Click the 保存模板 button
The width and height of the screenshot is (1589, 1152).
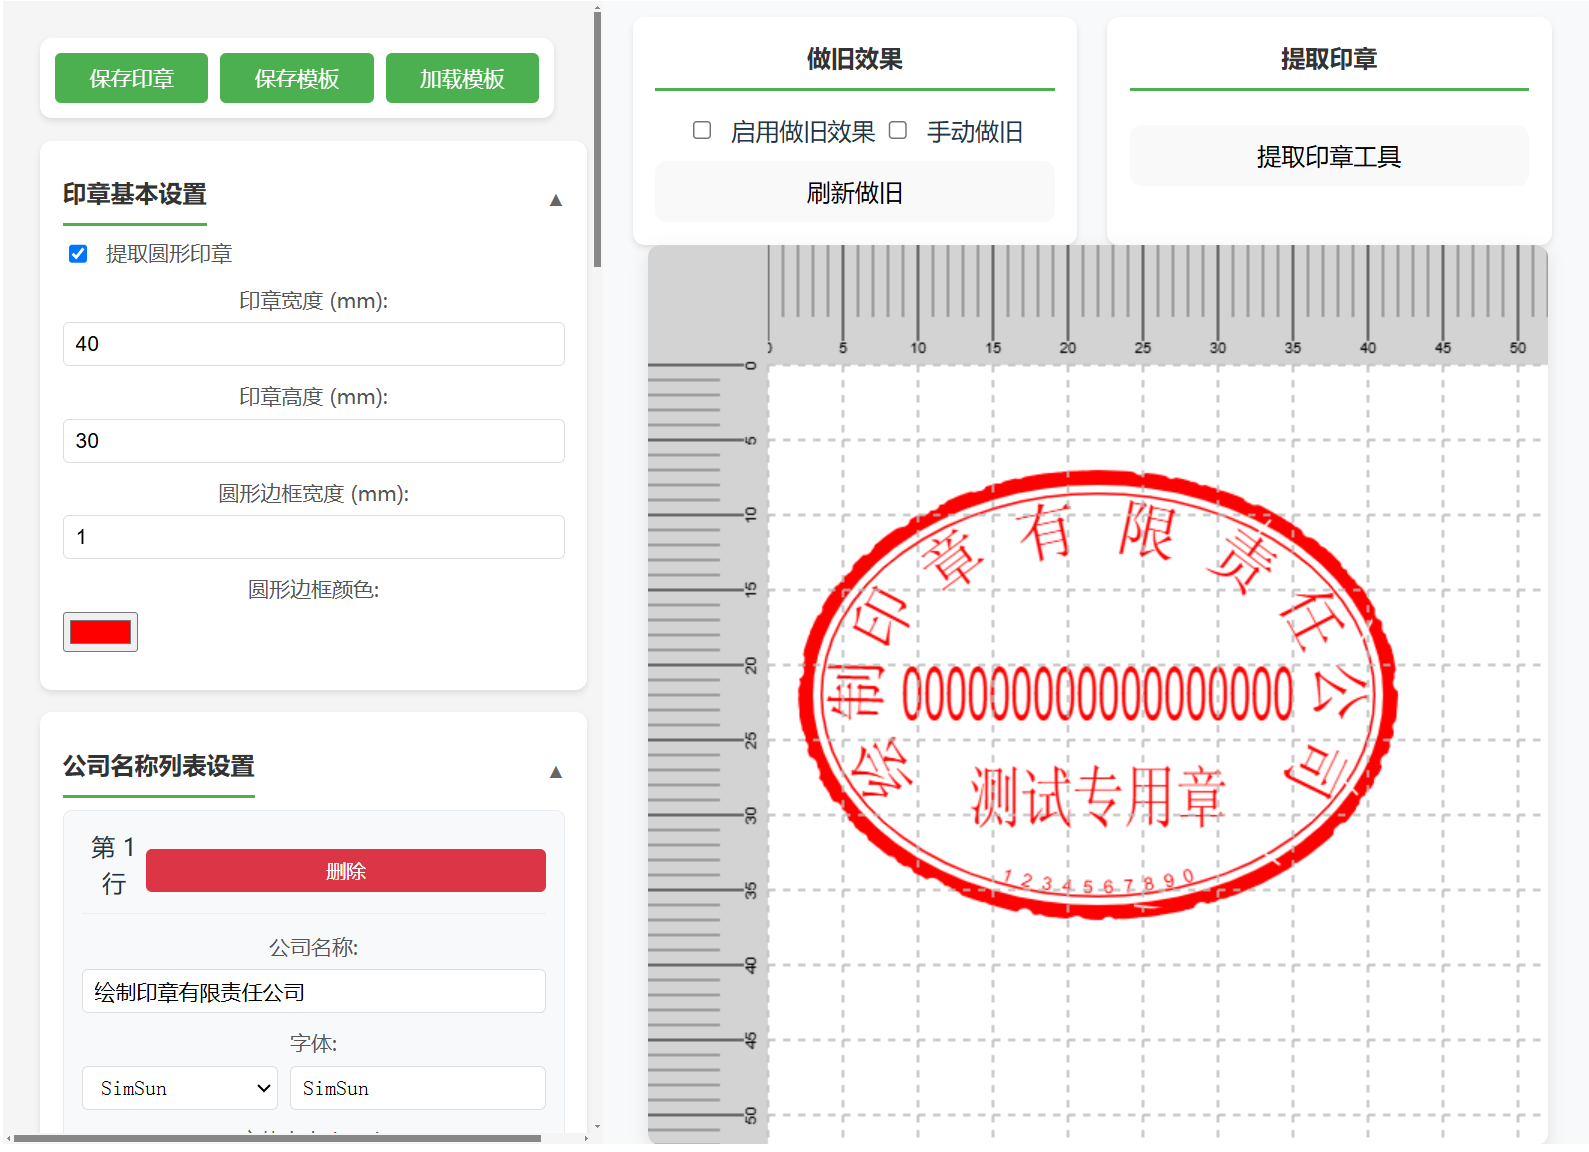click(297, 78)
